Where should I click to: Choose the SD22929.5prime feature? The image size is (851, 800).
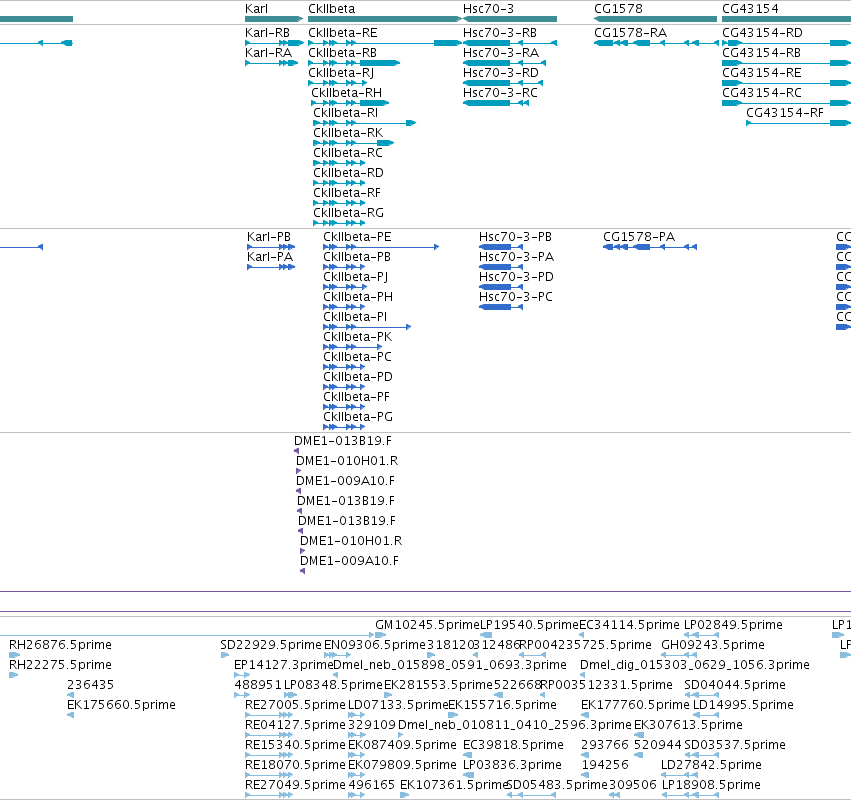[271, 645]
